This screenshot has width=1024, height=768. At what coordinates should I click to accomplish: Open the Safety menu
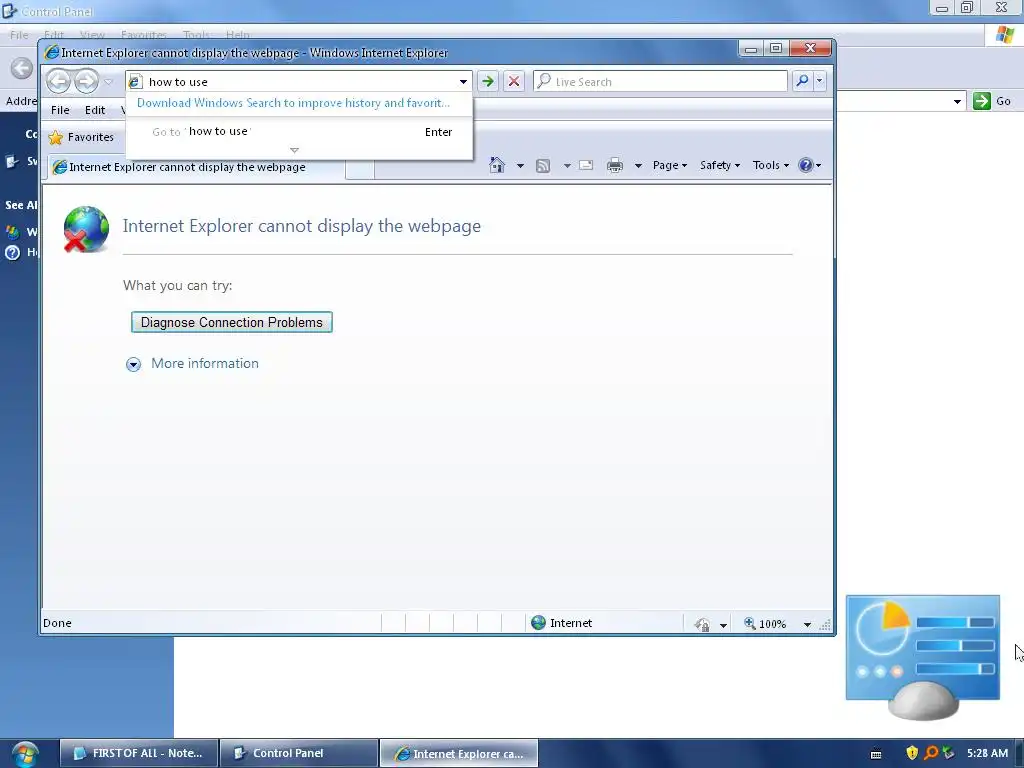[720, 165]
